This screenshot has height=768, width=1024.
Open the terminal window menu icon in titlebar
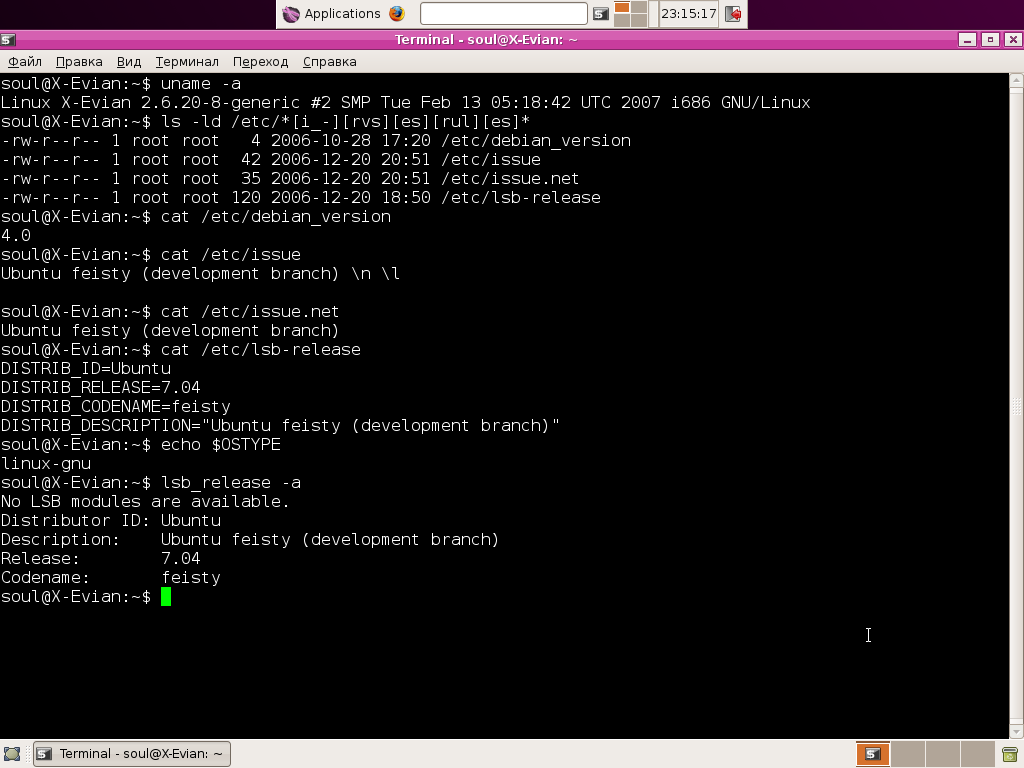point(8,40)
